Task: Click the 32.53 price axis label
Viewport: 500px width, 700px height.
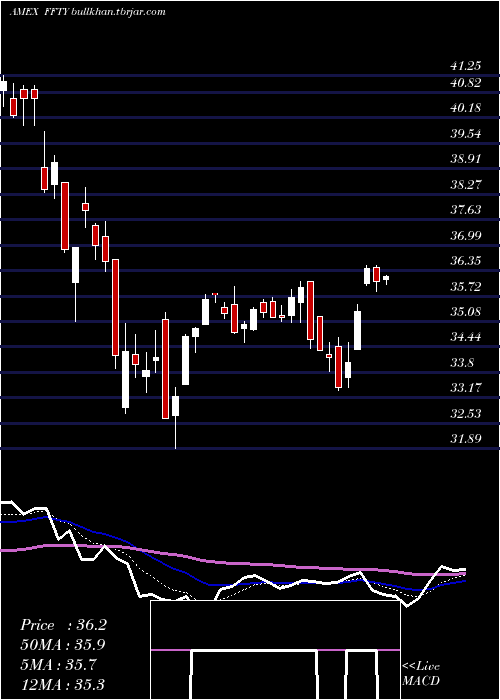Action: pyautogui.click(x=465, y=413)
